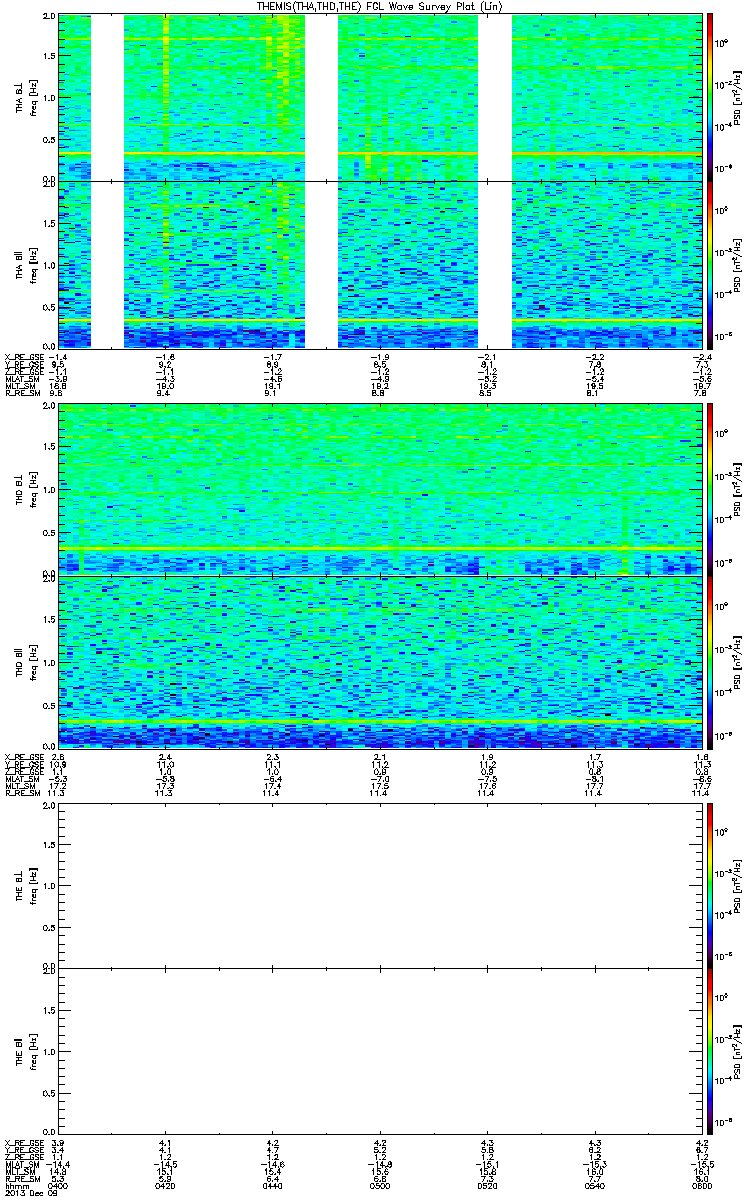Click the THD B∥ PSD color bar
The height and width of the screenshot is (1200, 750).
click(x=711, y=661)
